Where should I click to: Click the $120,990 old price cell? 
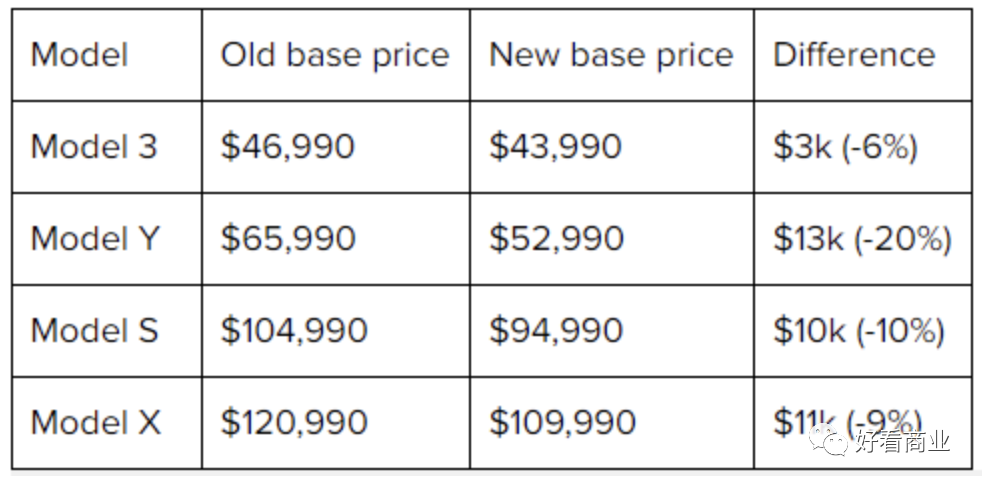coord(294,422)
